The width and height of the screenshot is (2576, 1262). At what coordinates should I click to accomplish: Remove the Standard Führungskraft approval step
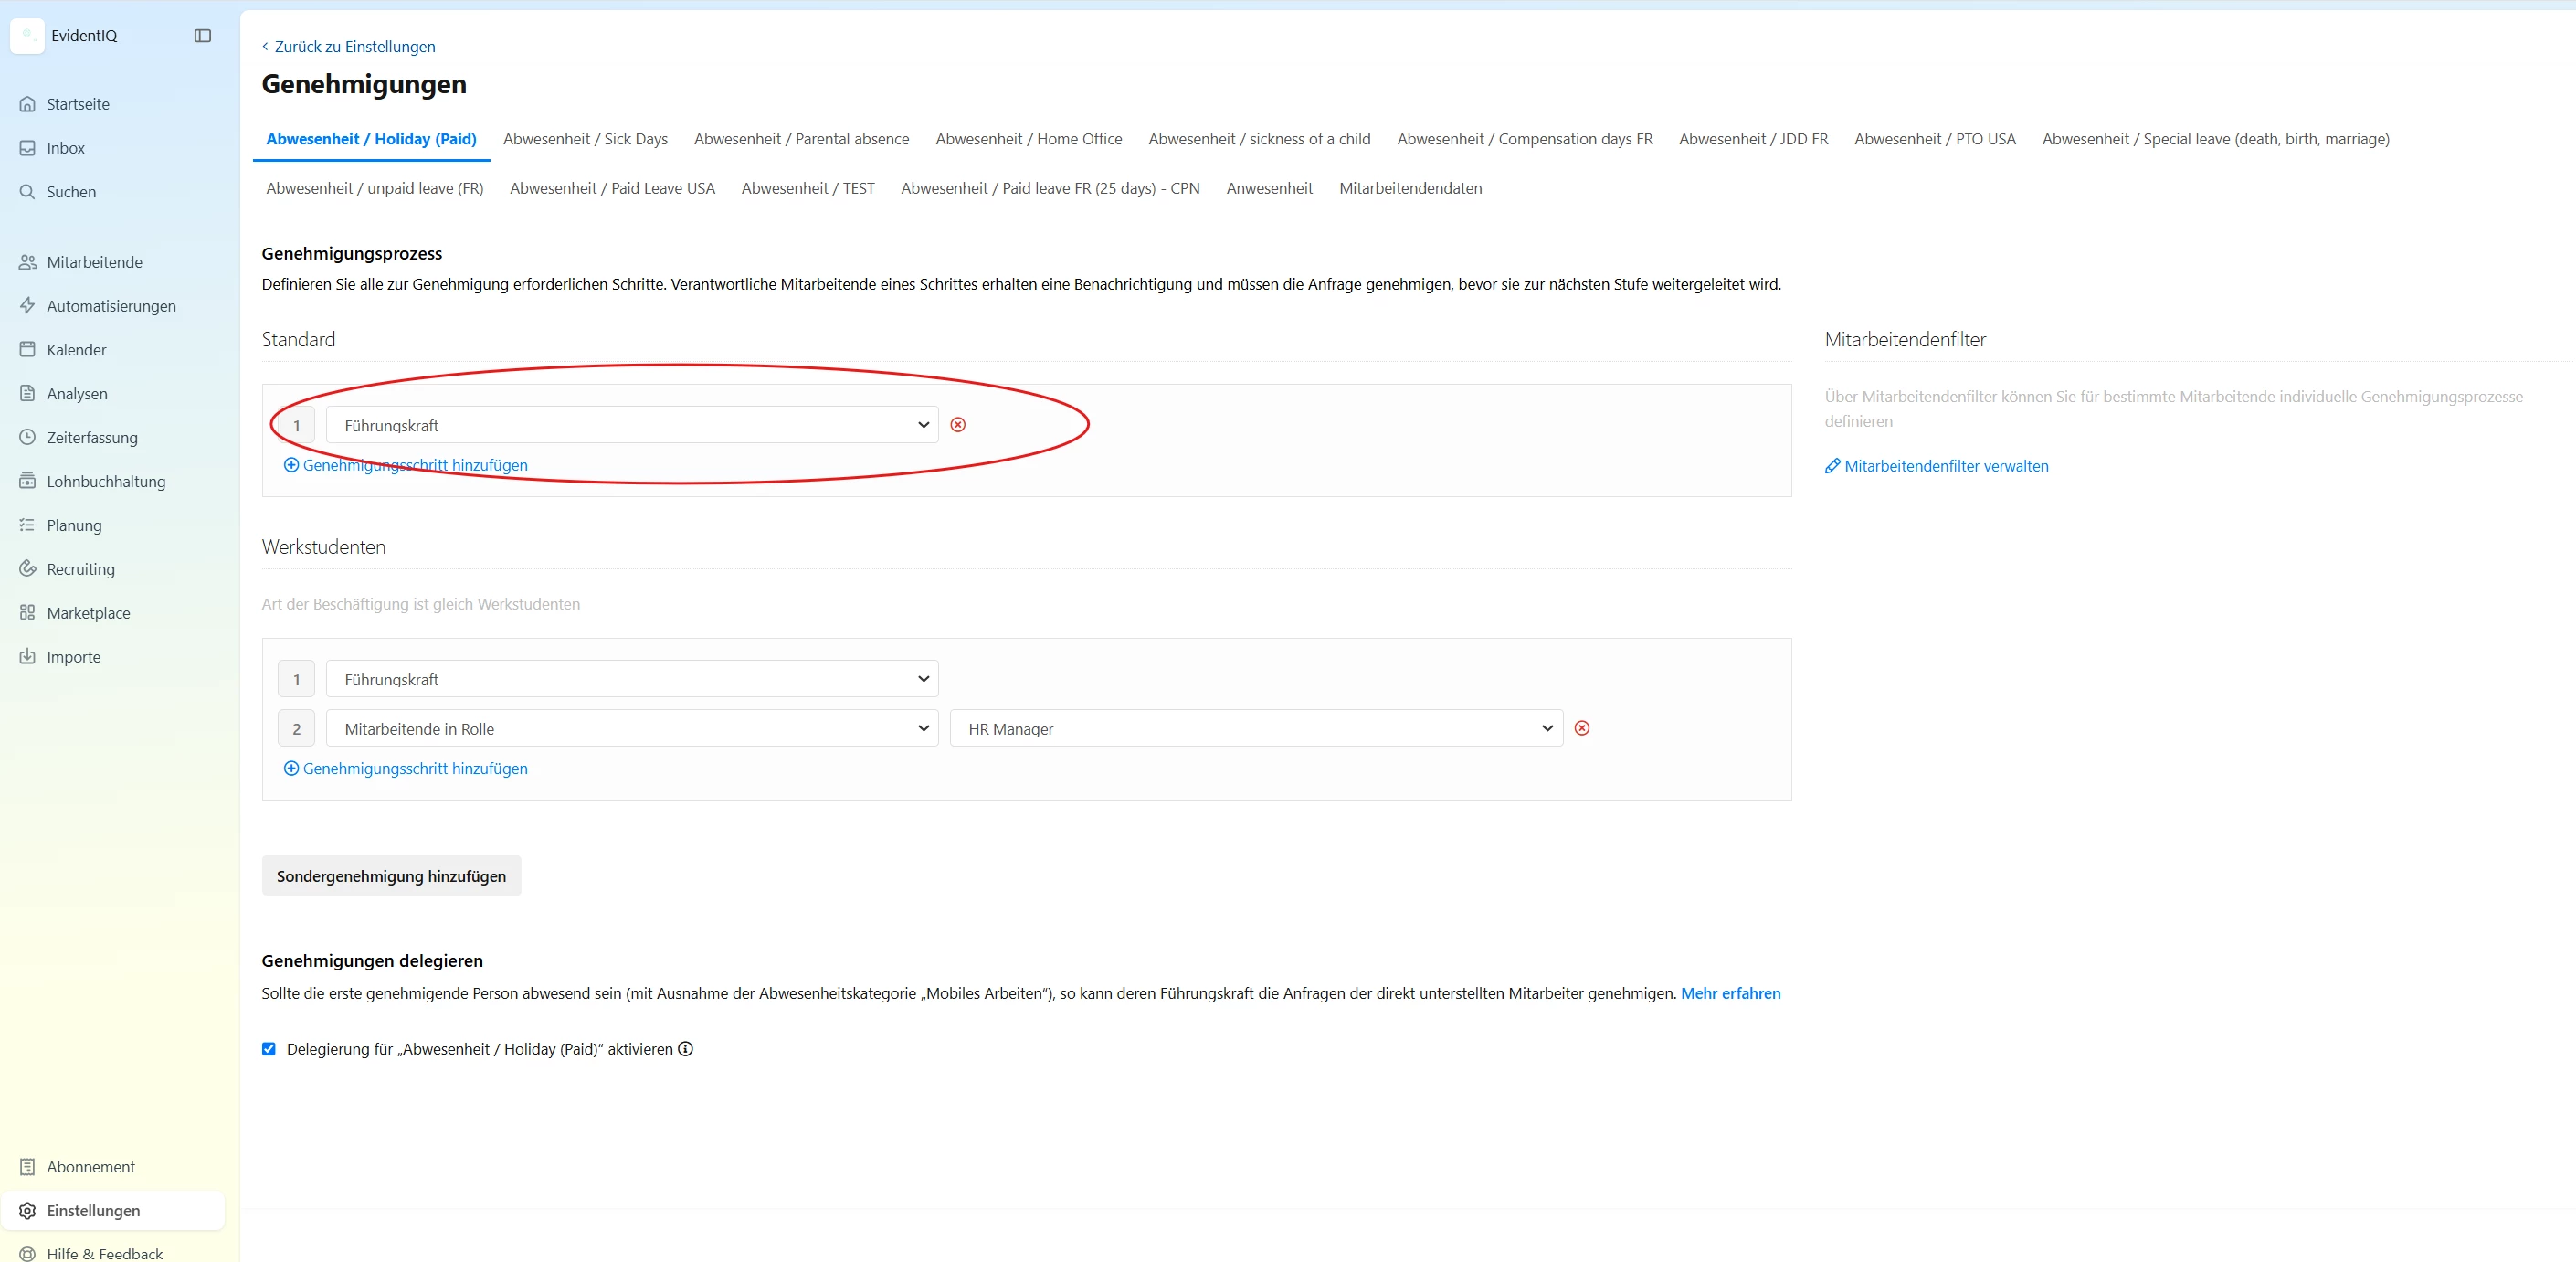(x=958, y=425)
